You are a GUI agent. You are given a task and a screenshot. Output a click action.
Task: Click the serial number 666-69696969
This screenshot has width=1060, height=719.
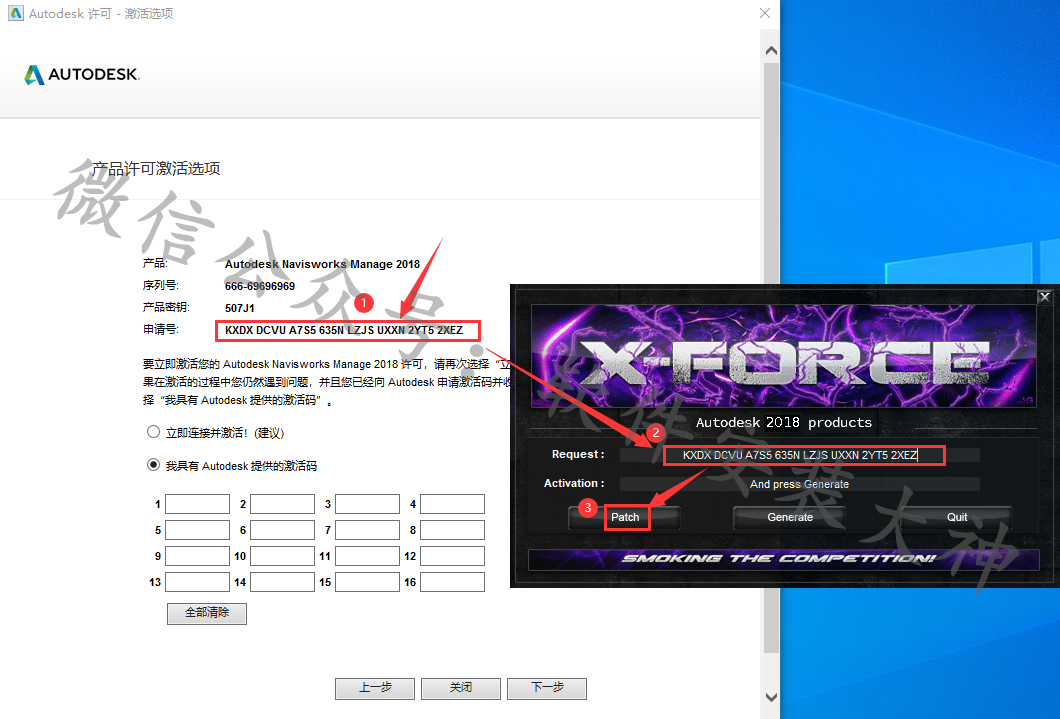260,286
